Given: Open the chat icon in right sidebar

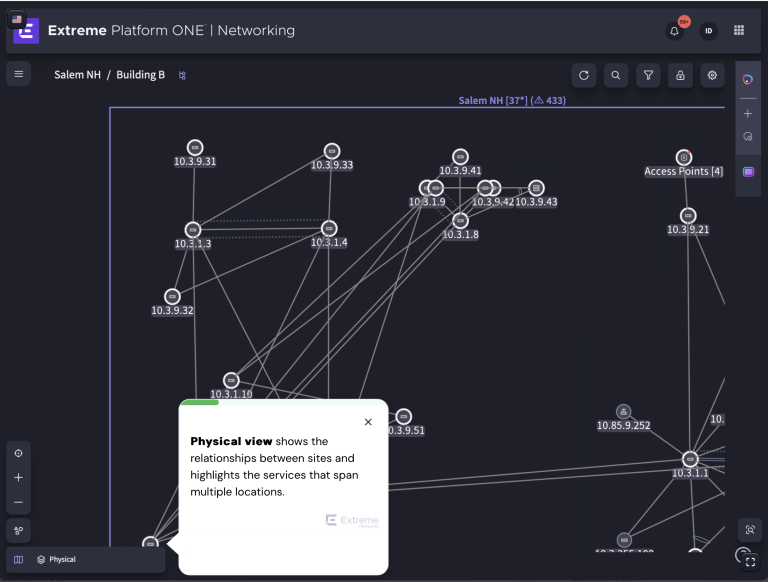Looking at the screenshot, I should click(x=748, y=137).
